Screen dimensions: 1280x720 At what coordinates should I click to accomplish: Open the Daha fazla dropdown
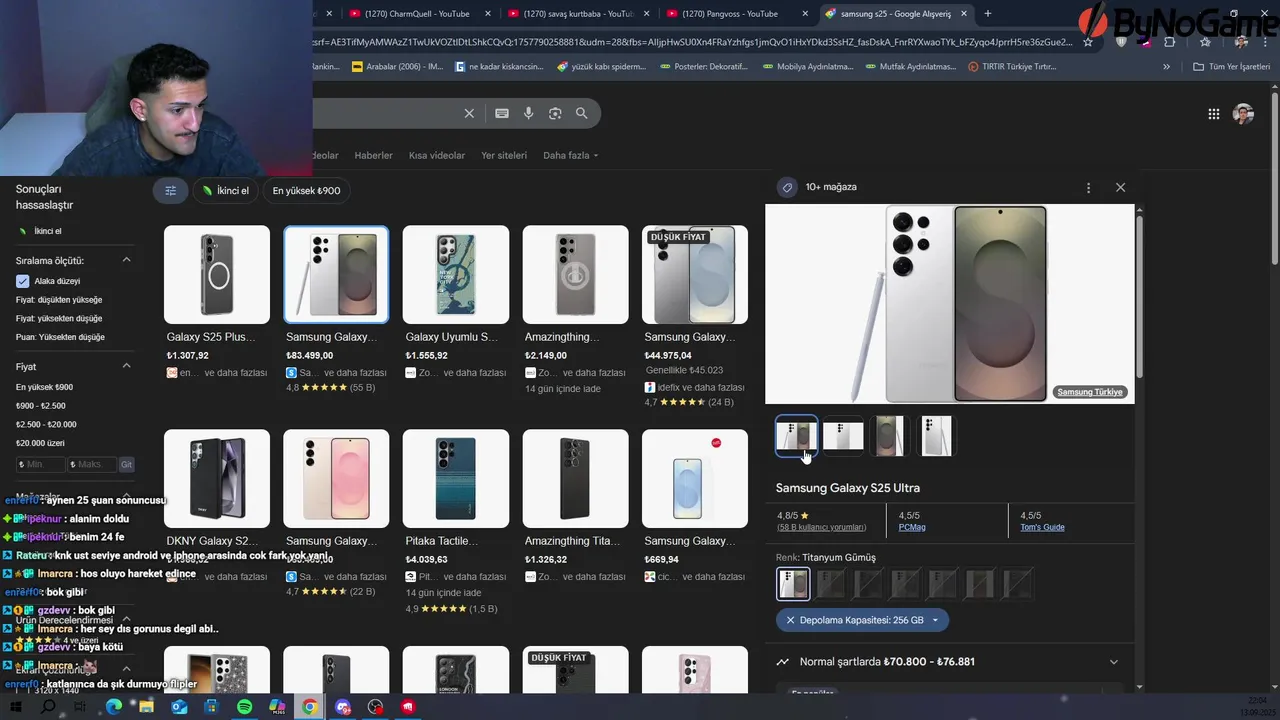click(570, 156)
